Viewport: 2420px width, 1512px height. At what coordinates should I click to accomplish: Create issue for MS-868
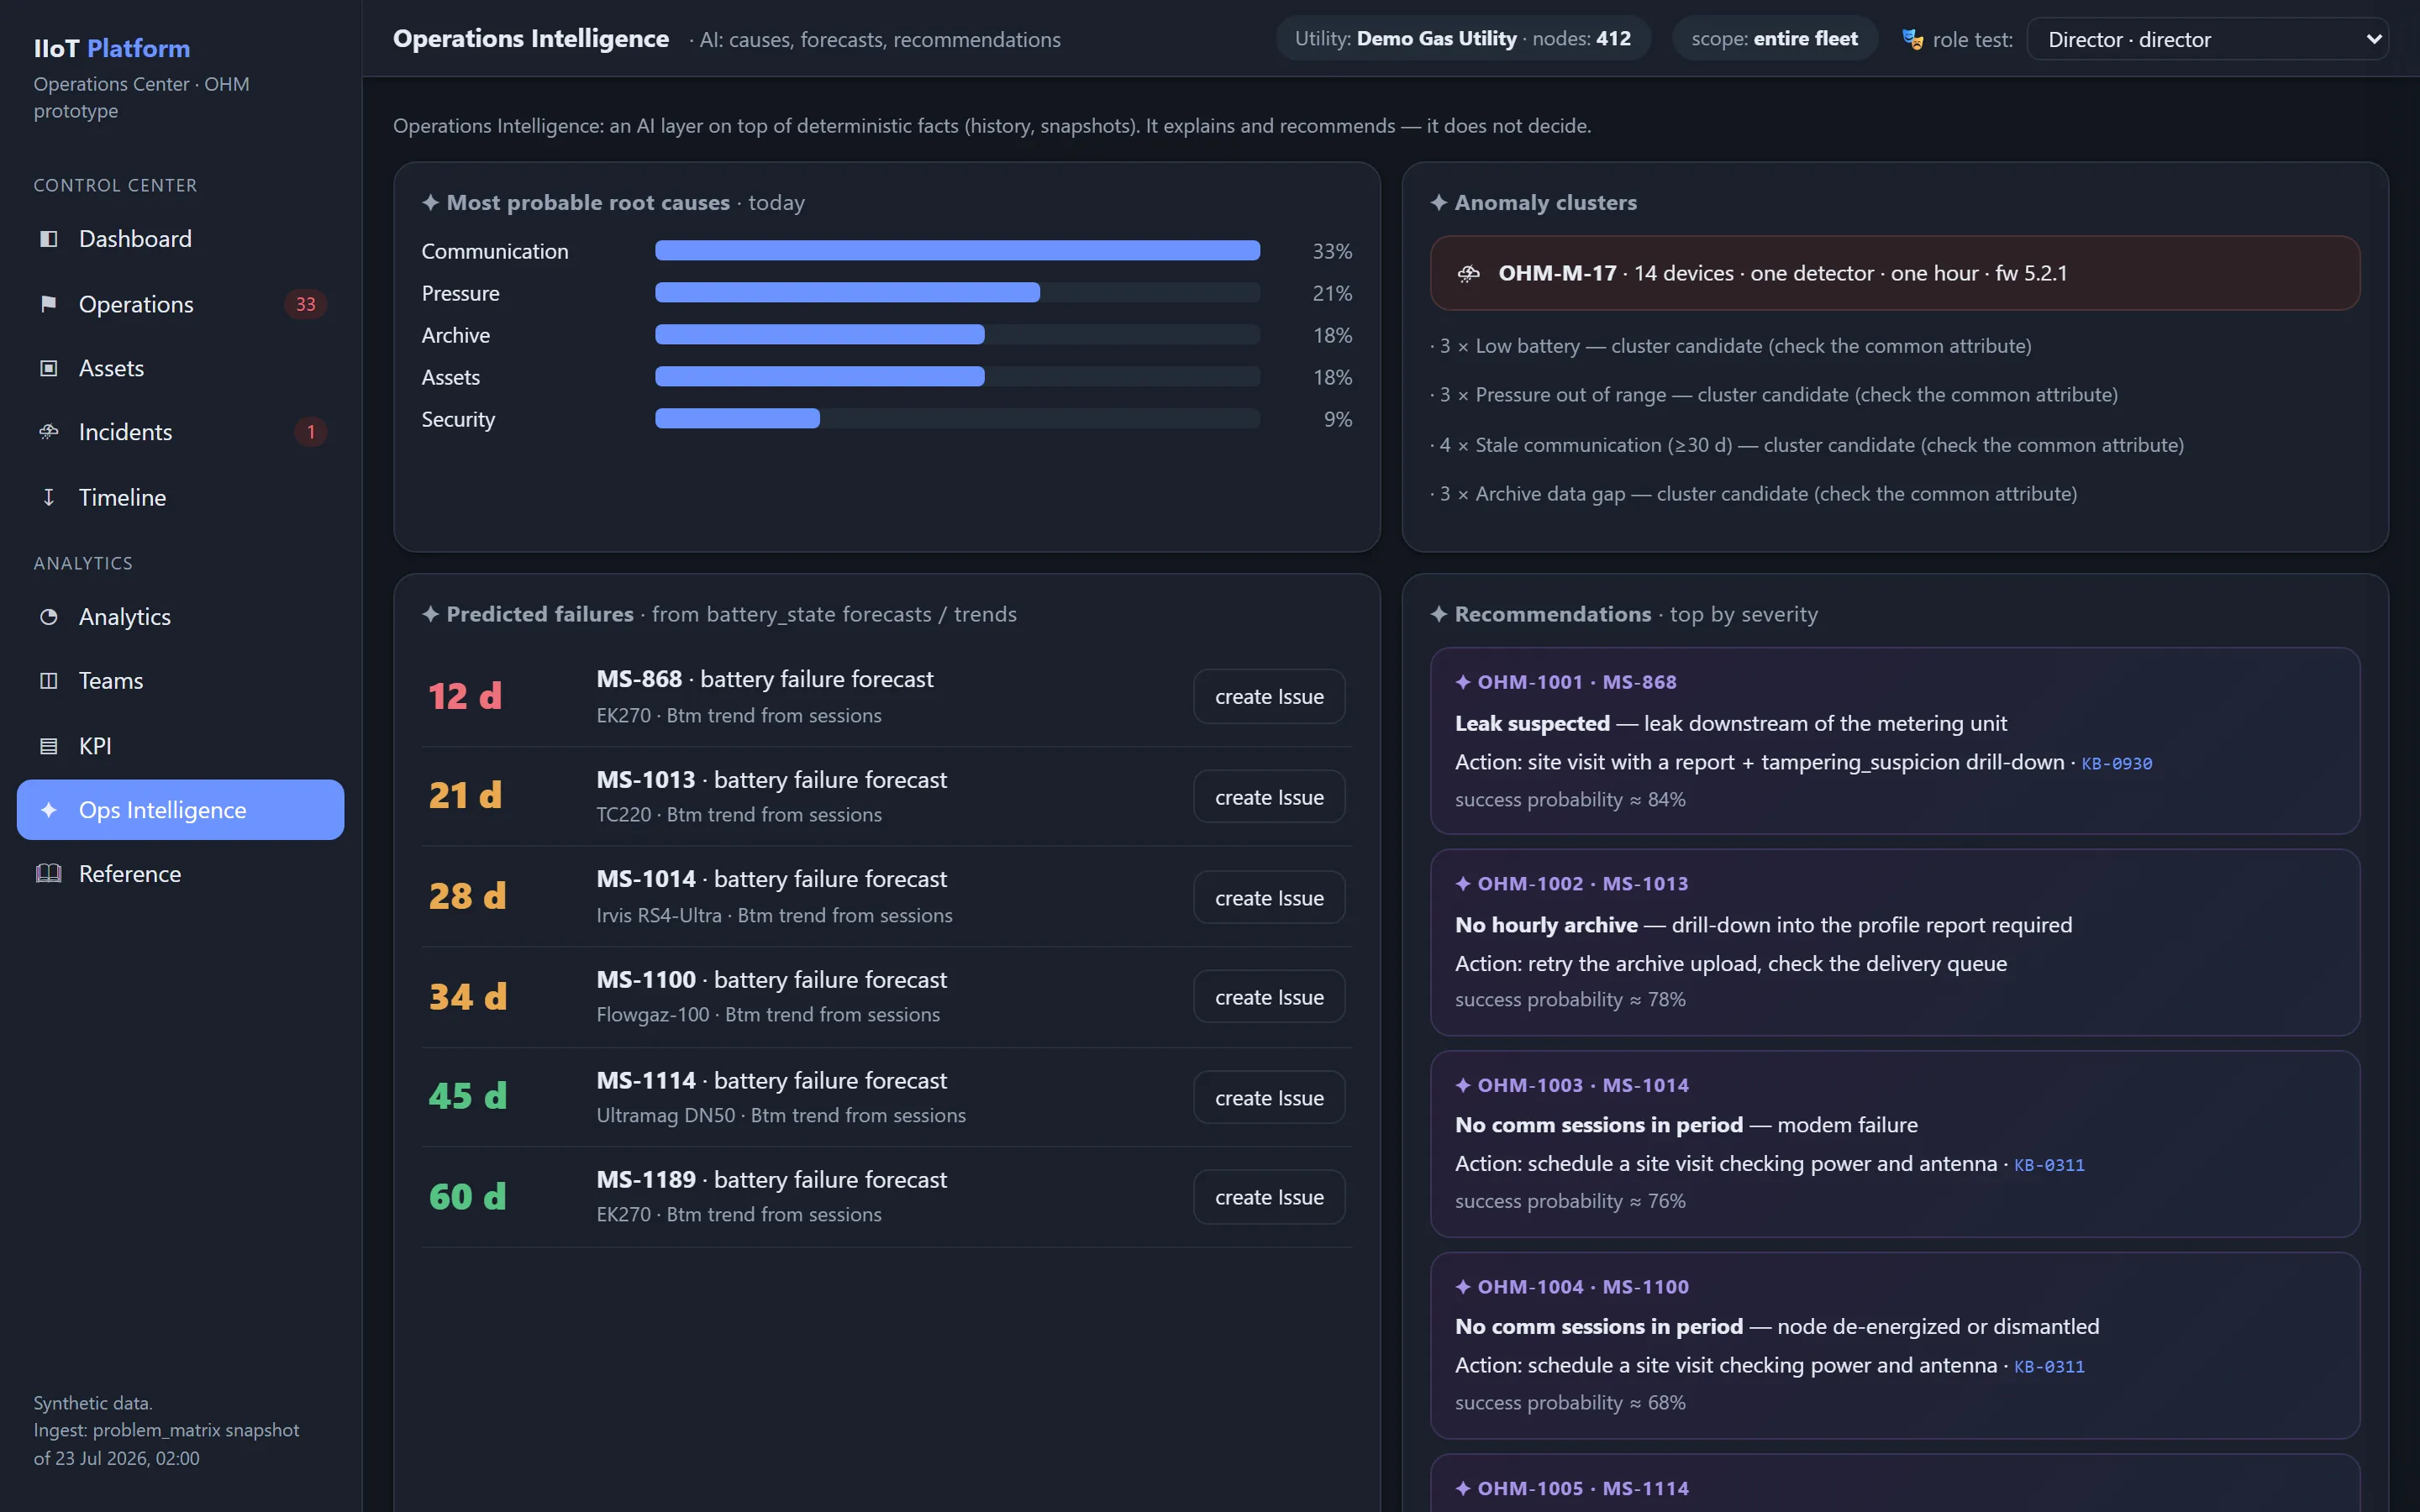click(1269, 697)
